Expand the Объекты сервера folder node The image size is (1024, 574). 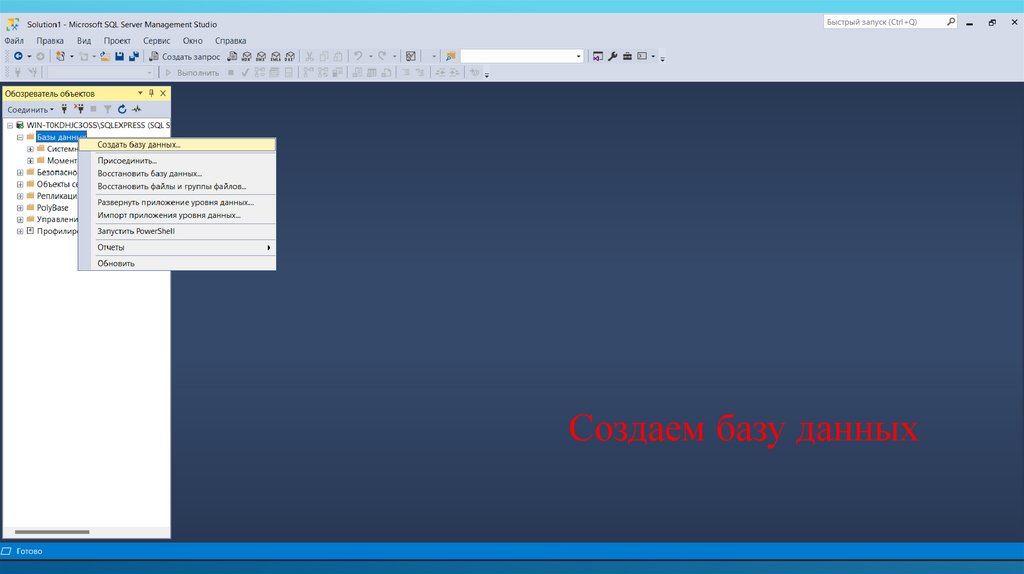click(20, 184)
